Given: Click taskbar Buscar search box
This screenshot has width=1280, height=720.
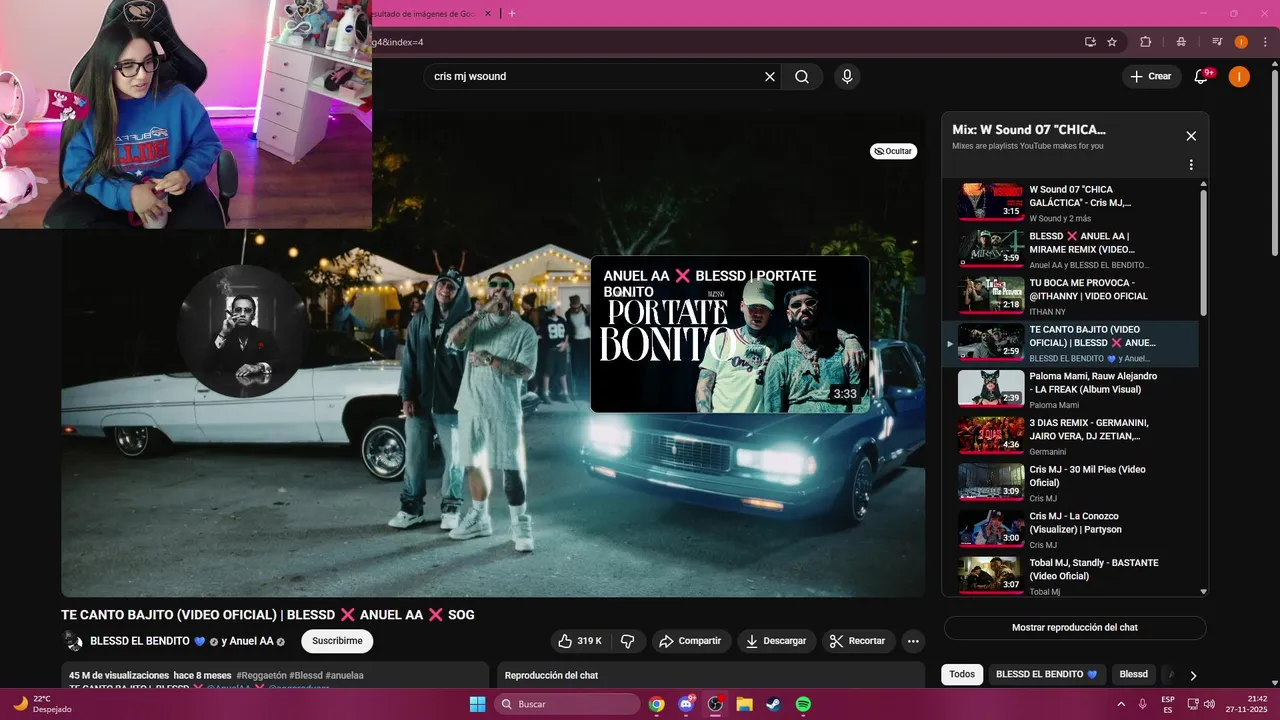Looking at the screenshot, I should point(567,704).
